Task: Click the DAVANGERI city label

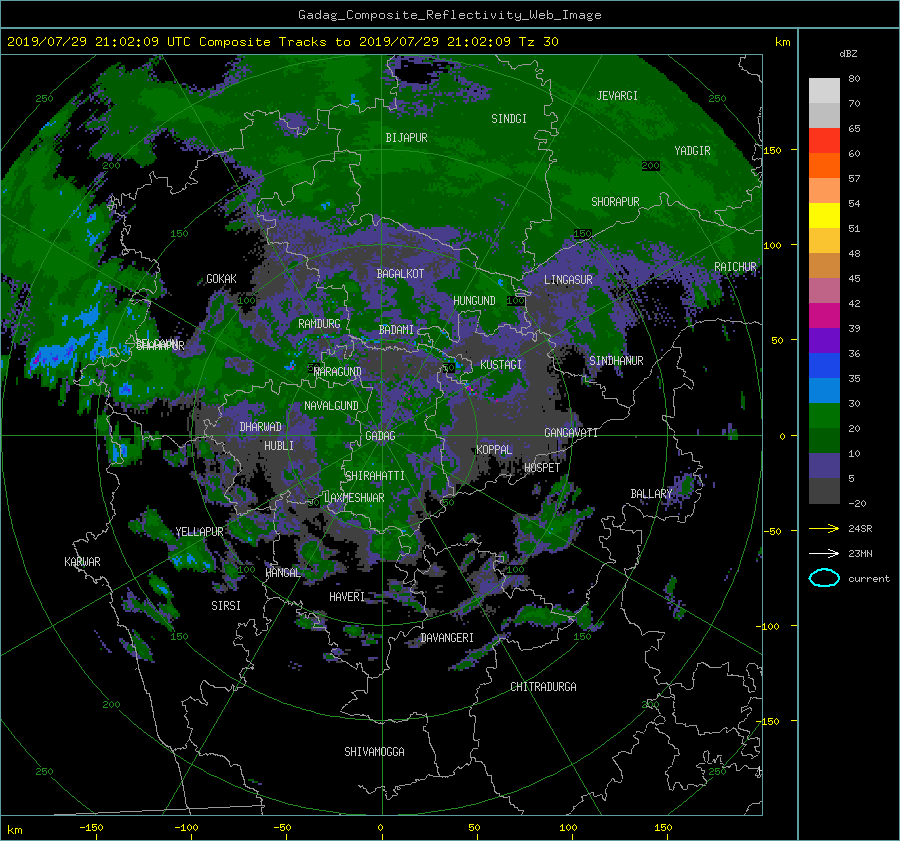Action: 447,638
